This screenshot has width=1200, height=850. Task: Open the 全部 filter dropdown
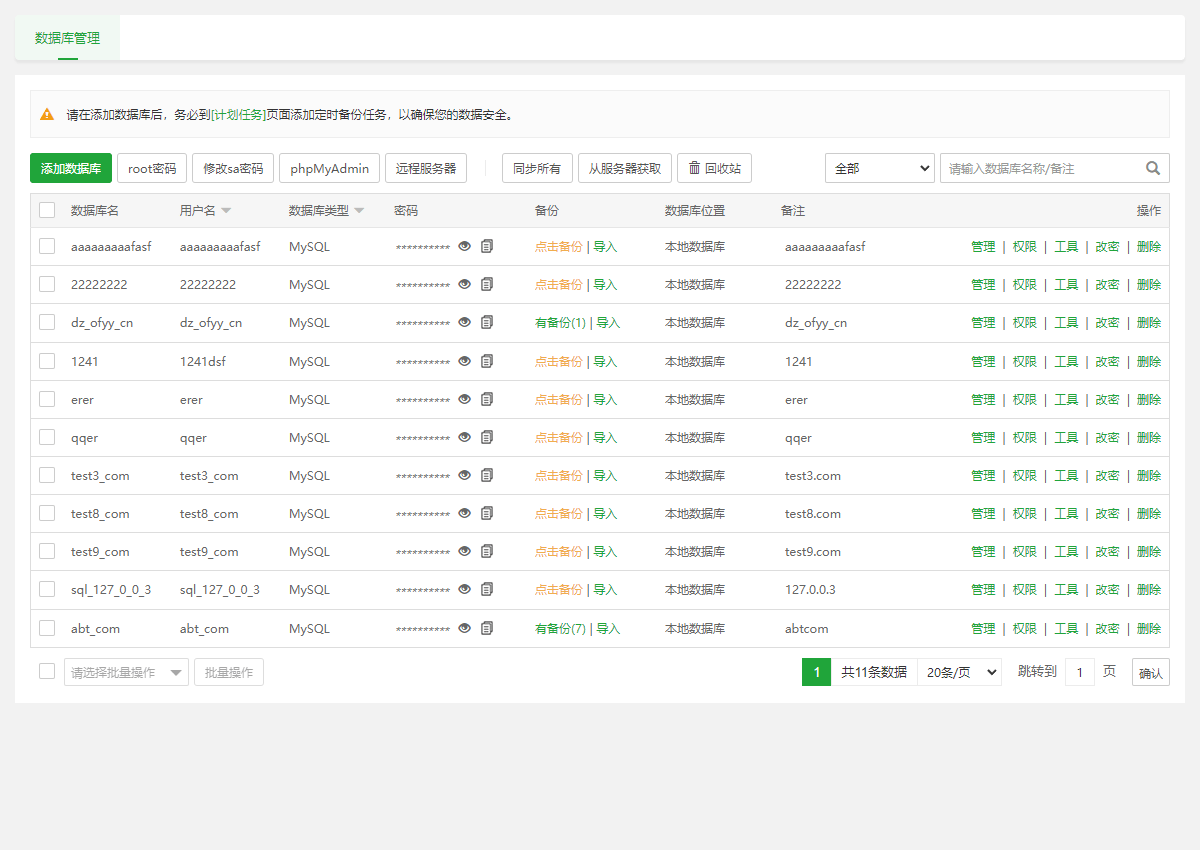(879, 168)
